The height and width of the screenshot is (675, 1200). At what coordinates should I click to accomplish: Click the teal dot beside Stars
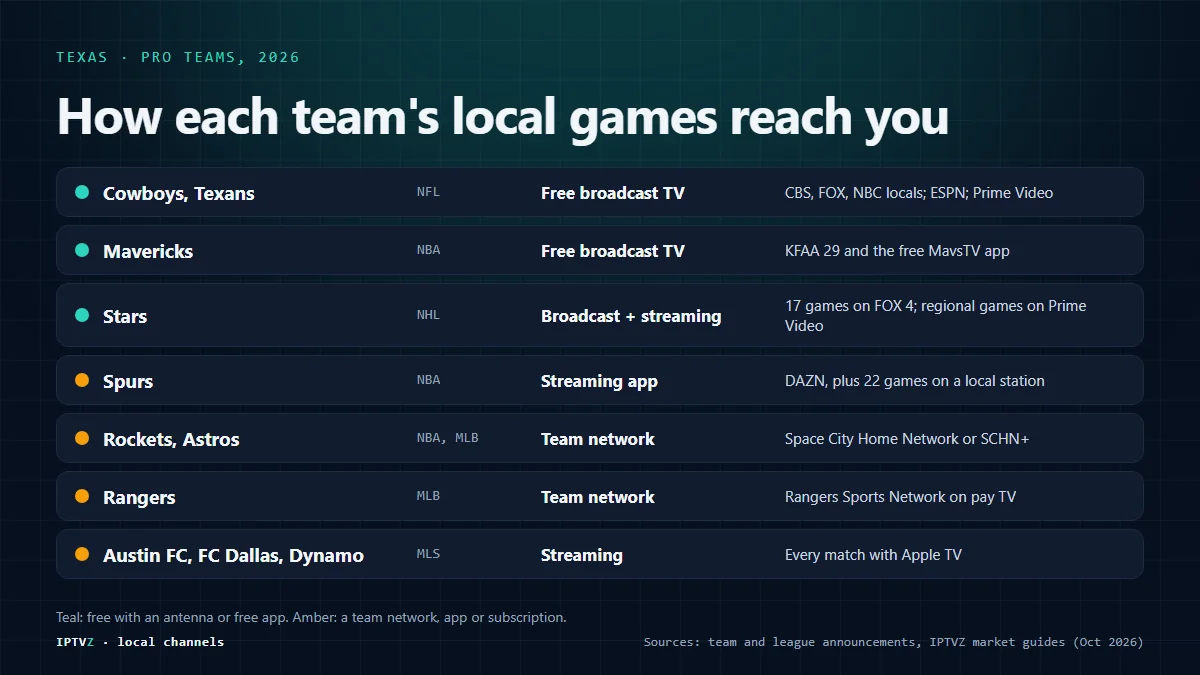[x=82, y=315]
